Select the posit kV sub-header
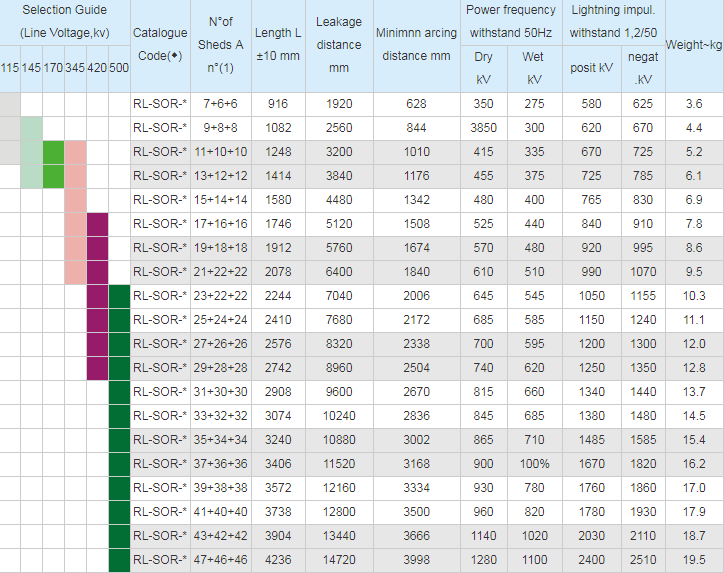 pyautogui.click(x=591, y=68)
